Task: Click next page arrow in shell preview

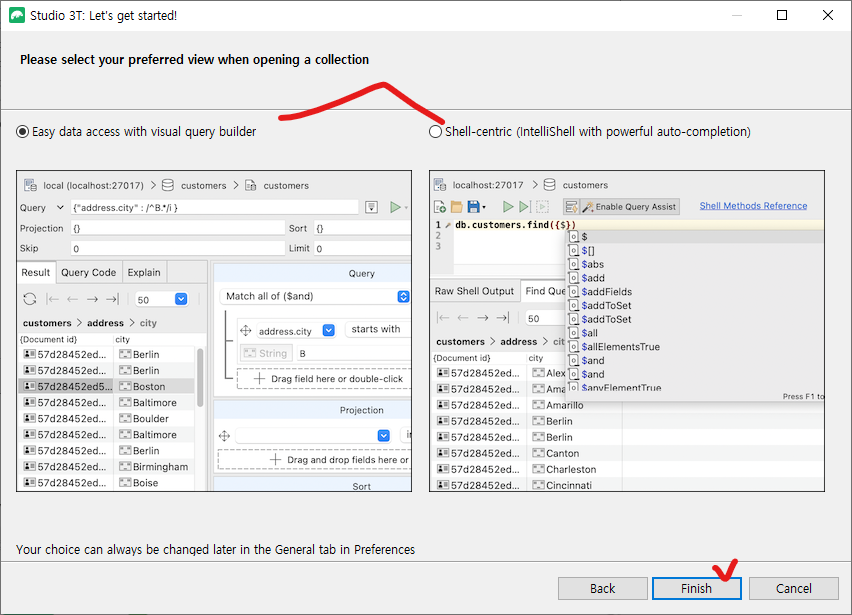Action: 483,318
